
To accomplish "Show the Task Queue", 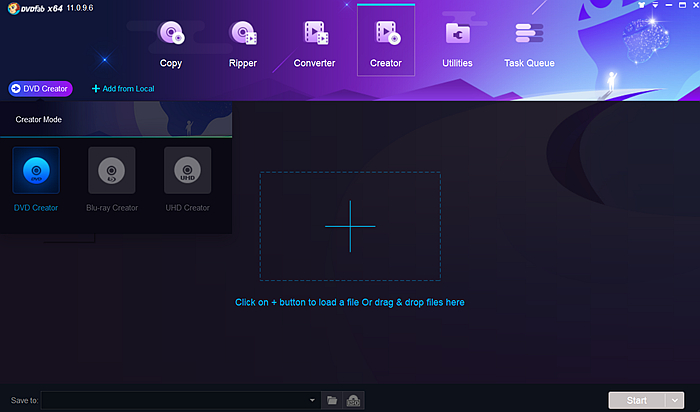I will point(529,44).
